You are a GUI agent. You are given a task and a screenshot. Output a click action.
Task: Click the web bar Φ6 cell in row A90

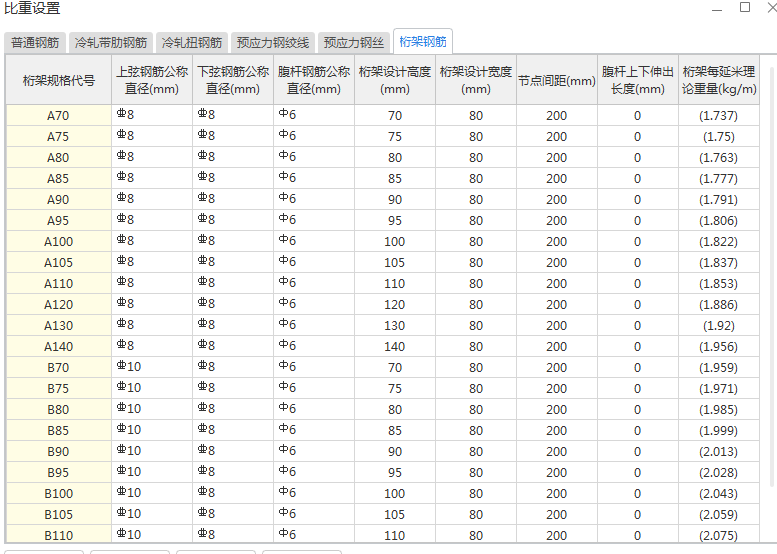[x=314, y=199]
